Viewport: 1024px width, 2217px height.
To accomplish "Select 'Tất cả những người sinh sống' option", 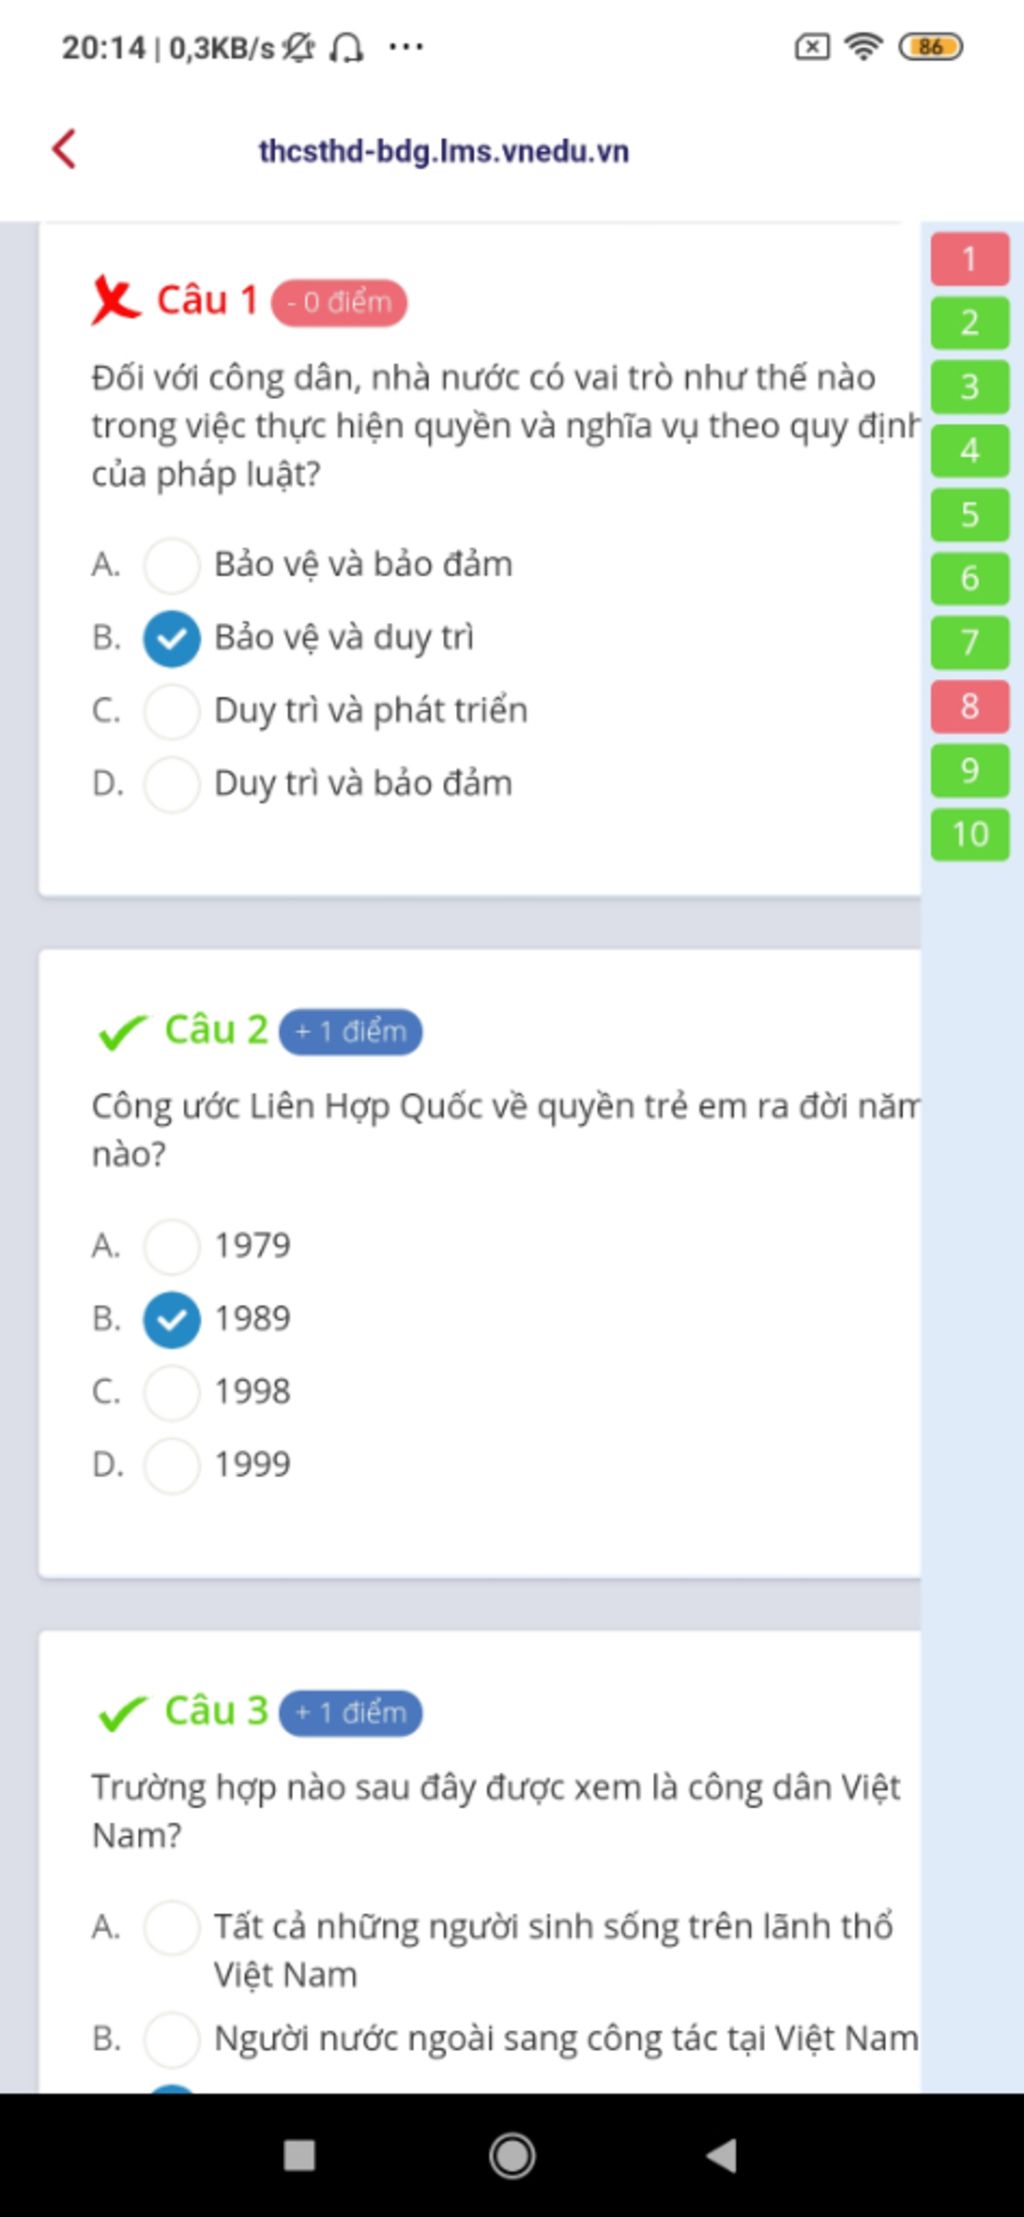I will click(172, 1928).
